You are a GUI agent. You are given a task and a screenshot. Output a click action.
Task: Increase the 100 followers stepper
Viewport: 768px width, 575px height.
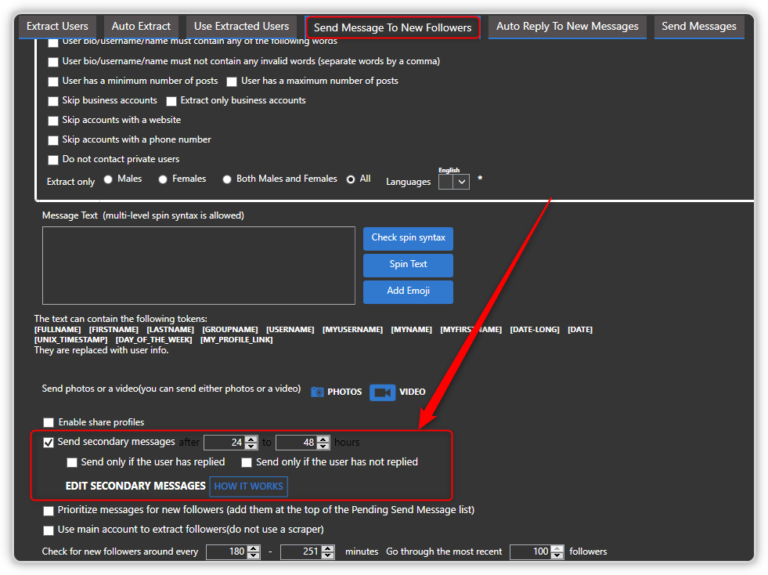coord(557,548)
